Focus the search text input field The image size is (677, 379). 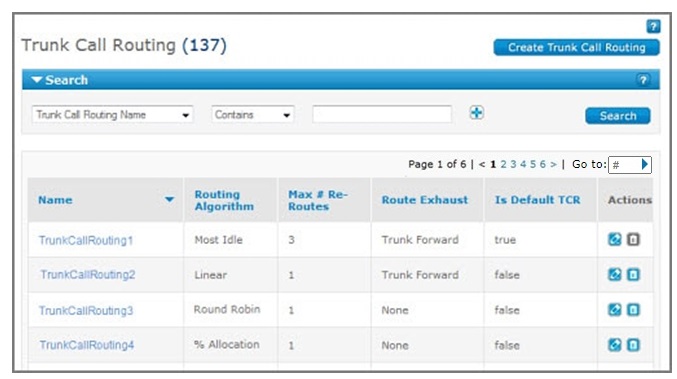(382, 114)
